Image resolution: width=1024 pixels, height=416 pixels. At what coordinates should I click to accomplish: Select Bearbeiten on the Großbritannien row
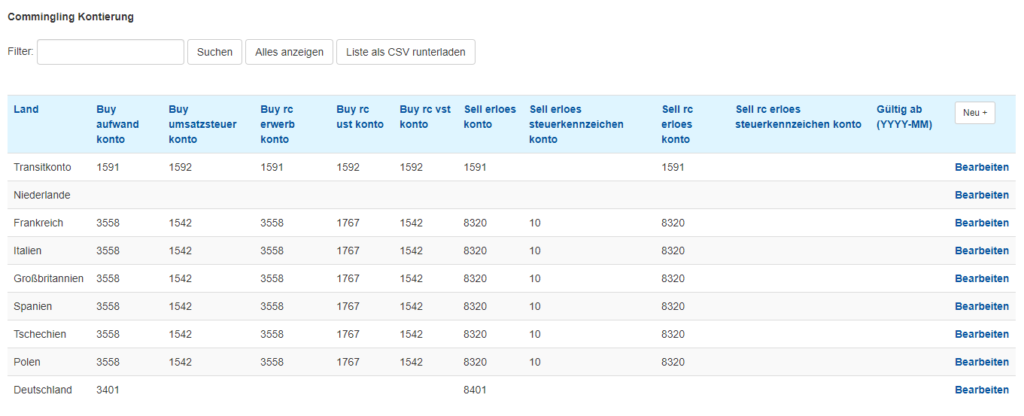click(x=982, y=278)
